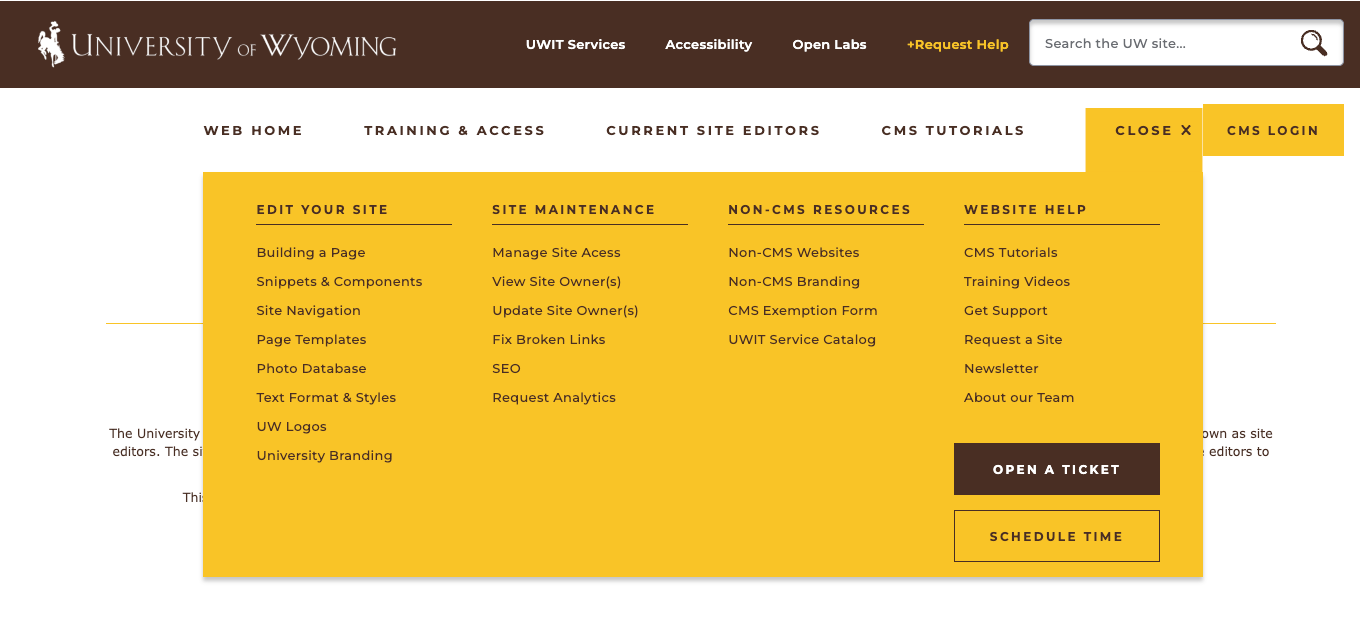Screen dimensions: 1360x619
Task: Click the NON-CMS RESOURCES heading
Action: [820, 209]
